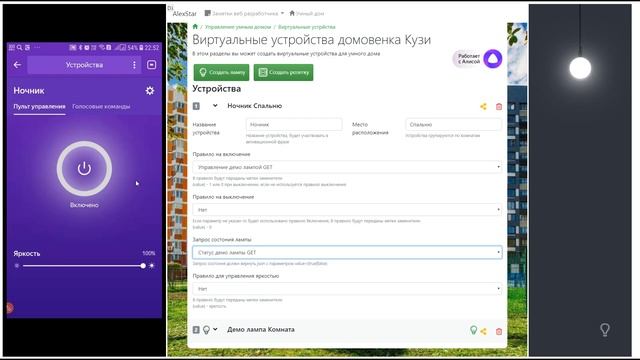This screenshot has width=640, height=360.
Task: Tap the search icon in phone status bar
Action: pyautogui.click(x=19, y=48)
